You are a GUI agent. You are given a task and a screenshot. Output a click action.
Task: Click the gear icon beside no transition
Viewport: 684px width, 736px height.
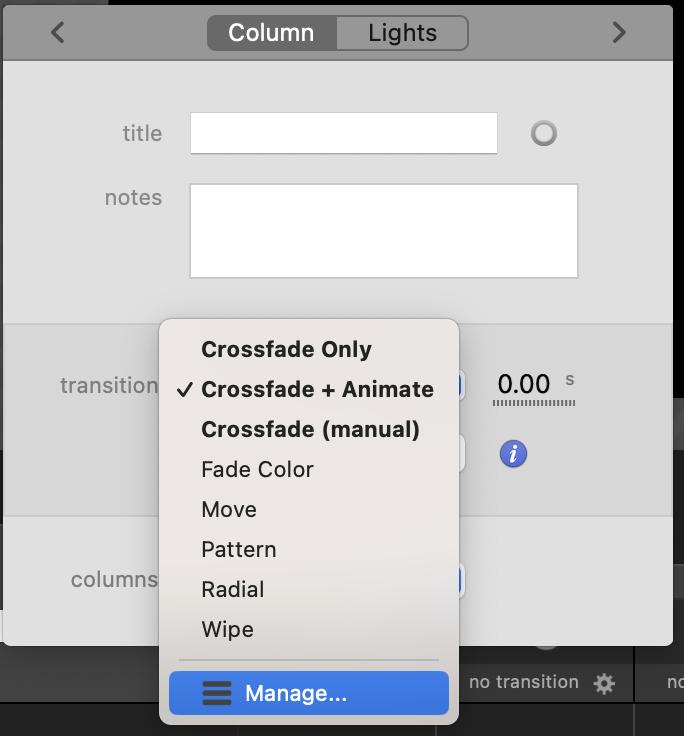point(604,684)
